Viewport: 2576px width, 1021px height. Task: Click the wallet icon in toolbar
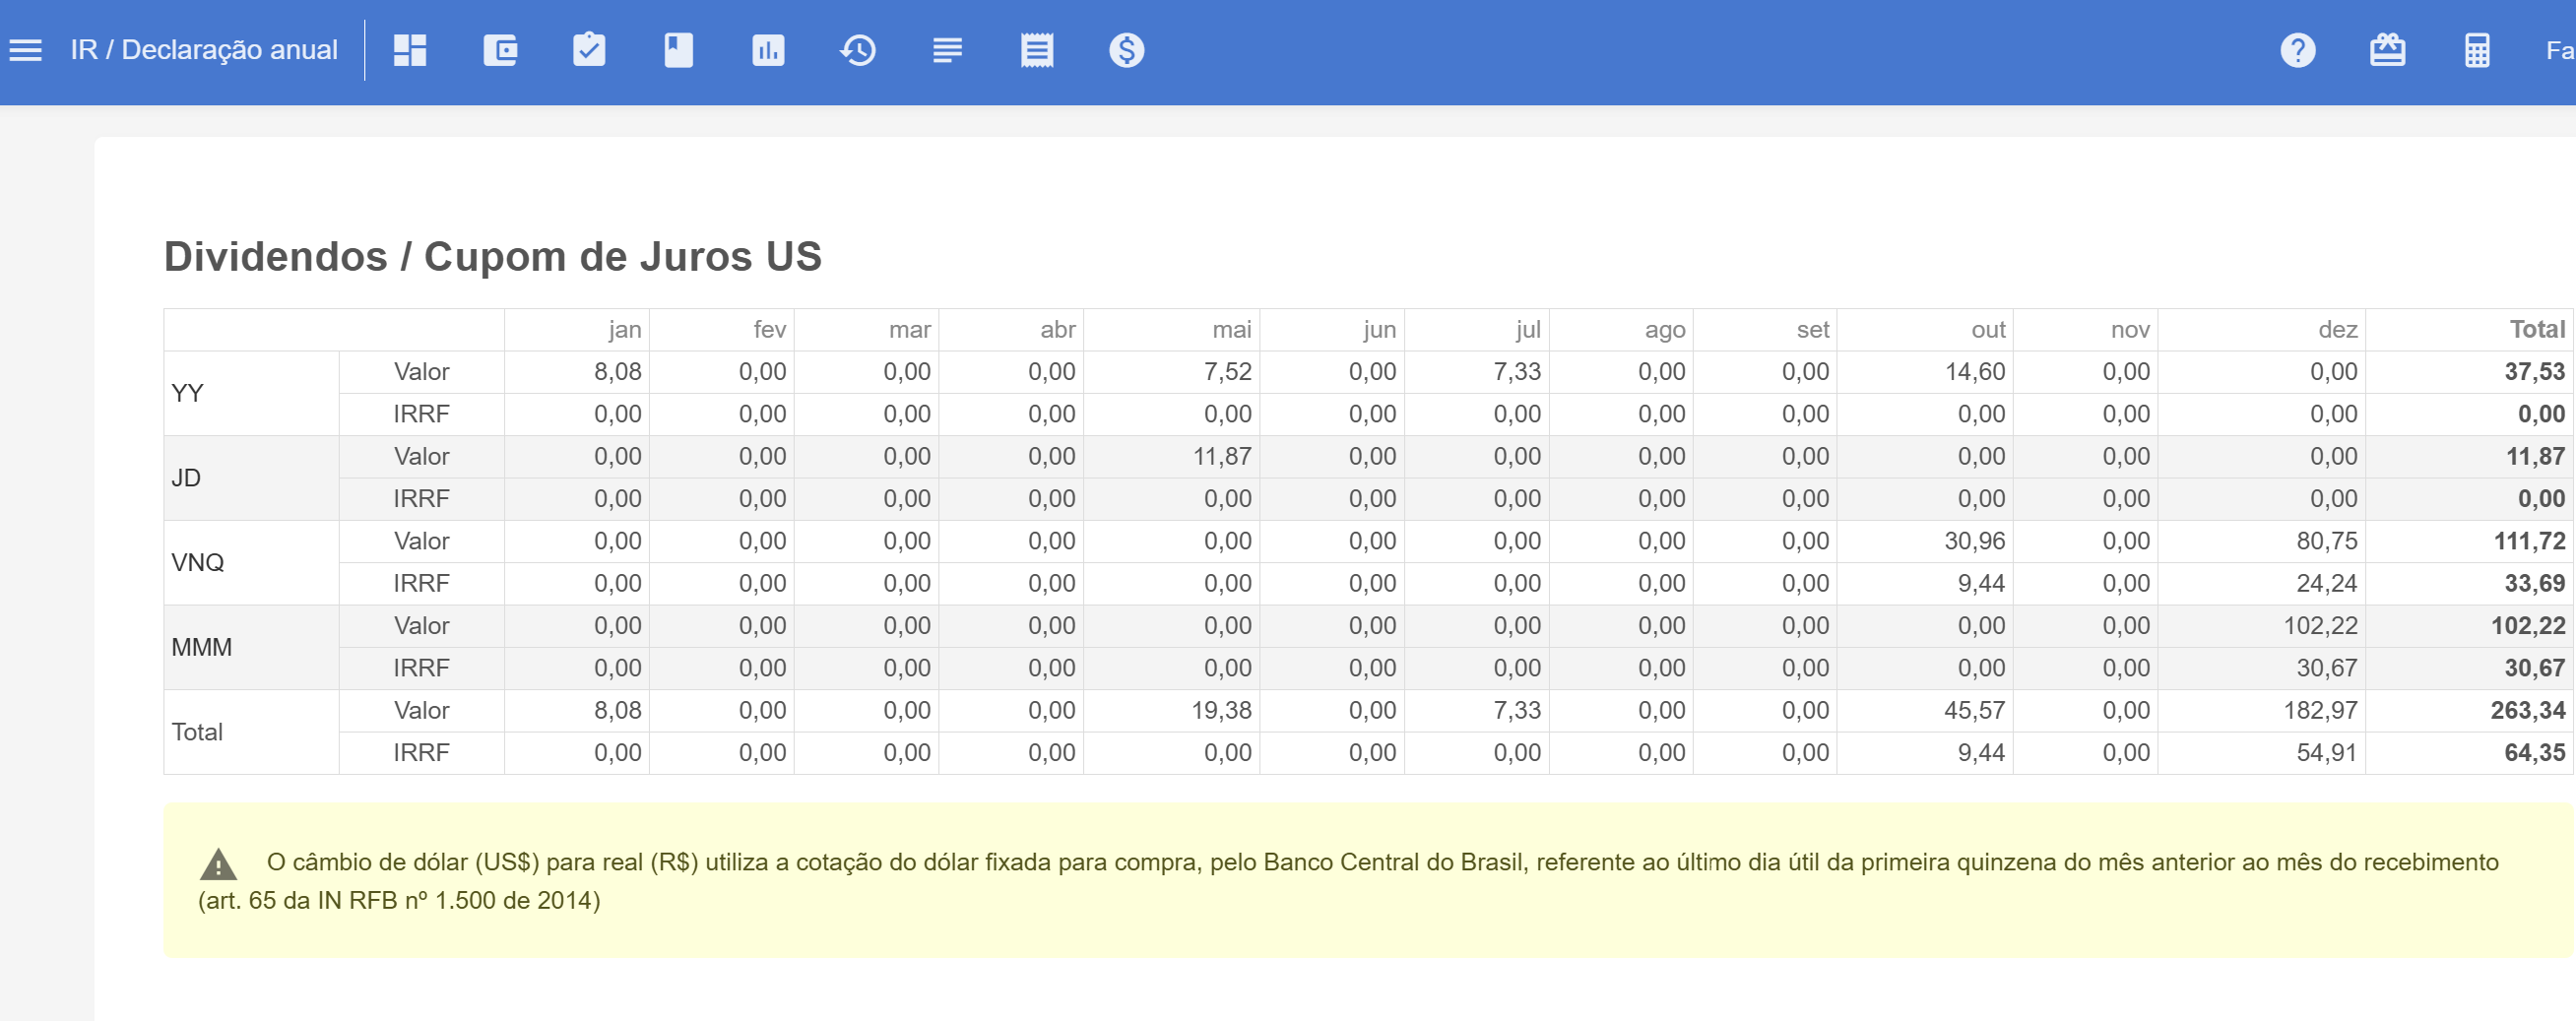click(500, 50)
